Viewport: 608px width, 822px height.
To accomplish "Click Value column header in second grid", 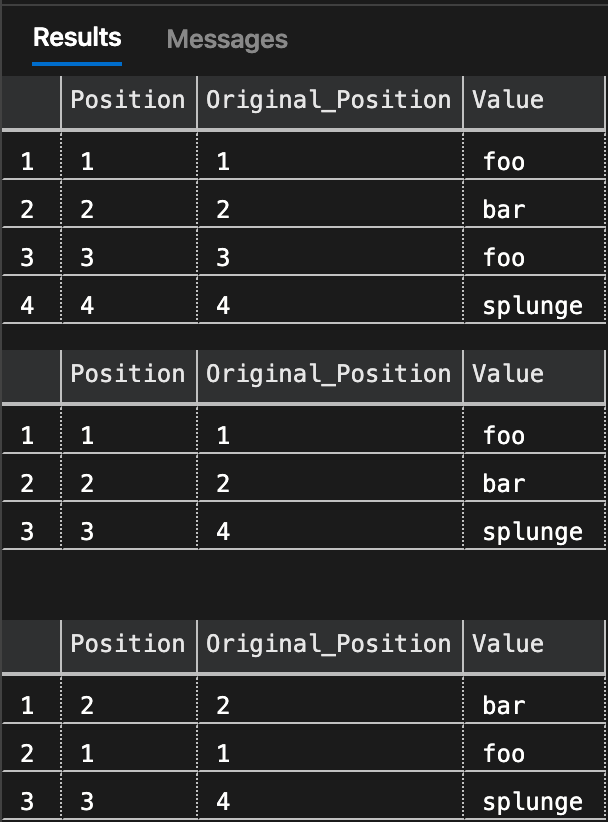I will 508,374.
